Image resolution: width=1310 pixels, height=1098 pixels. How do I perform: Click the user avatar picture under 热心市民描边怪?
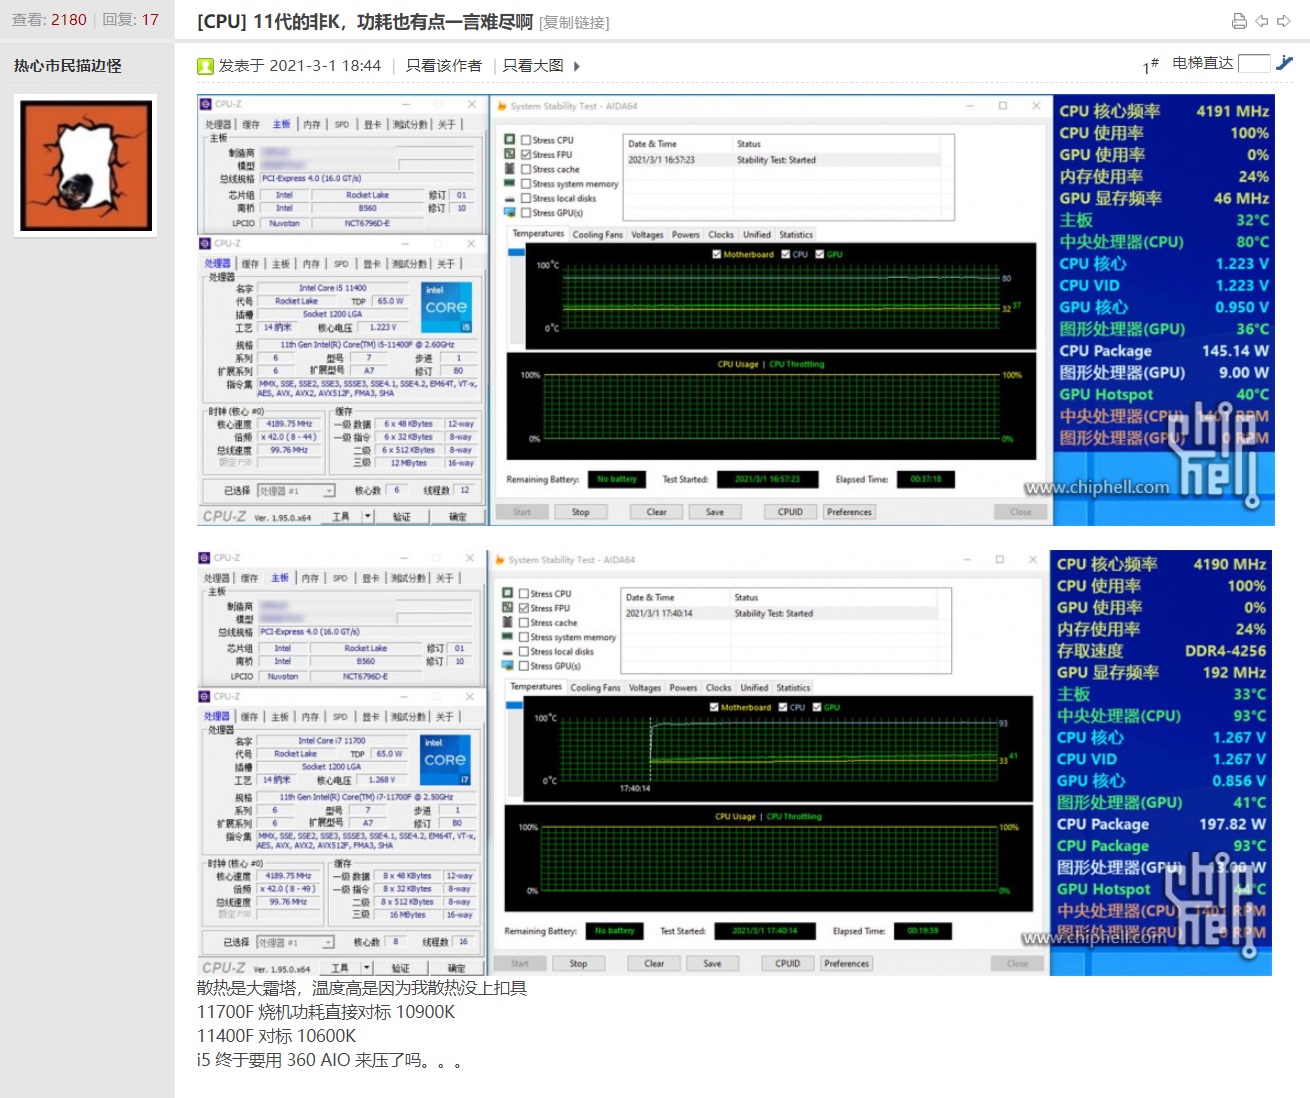85,166
